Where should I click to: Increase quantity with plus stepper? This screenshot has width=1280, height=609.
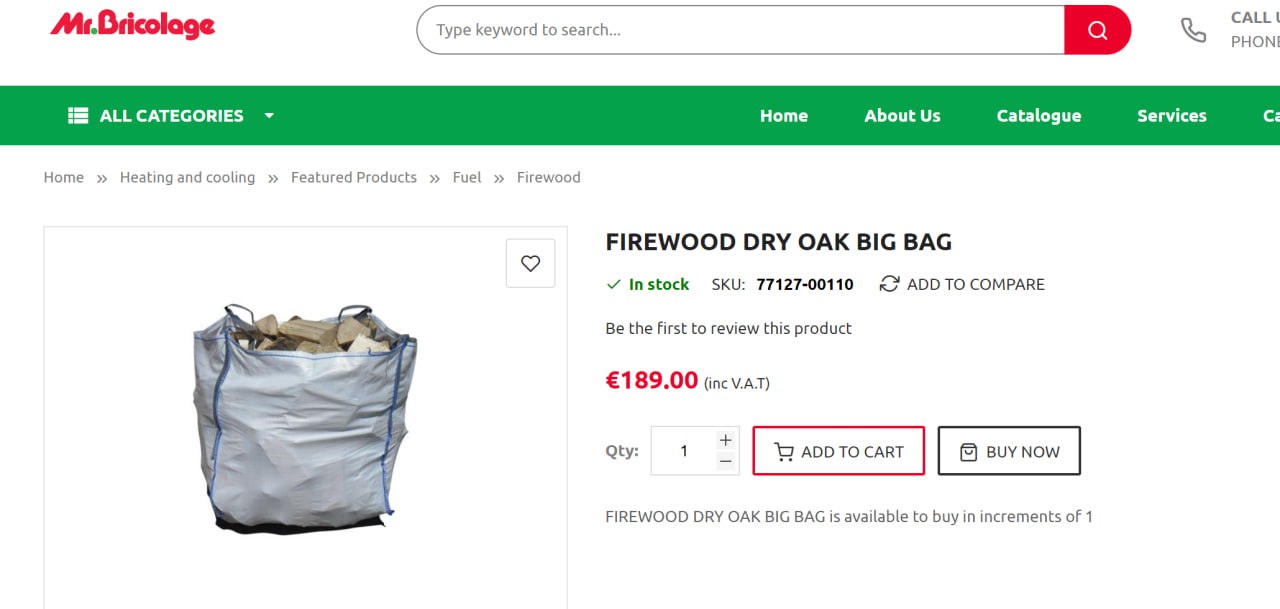click(726, 440)
